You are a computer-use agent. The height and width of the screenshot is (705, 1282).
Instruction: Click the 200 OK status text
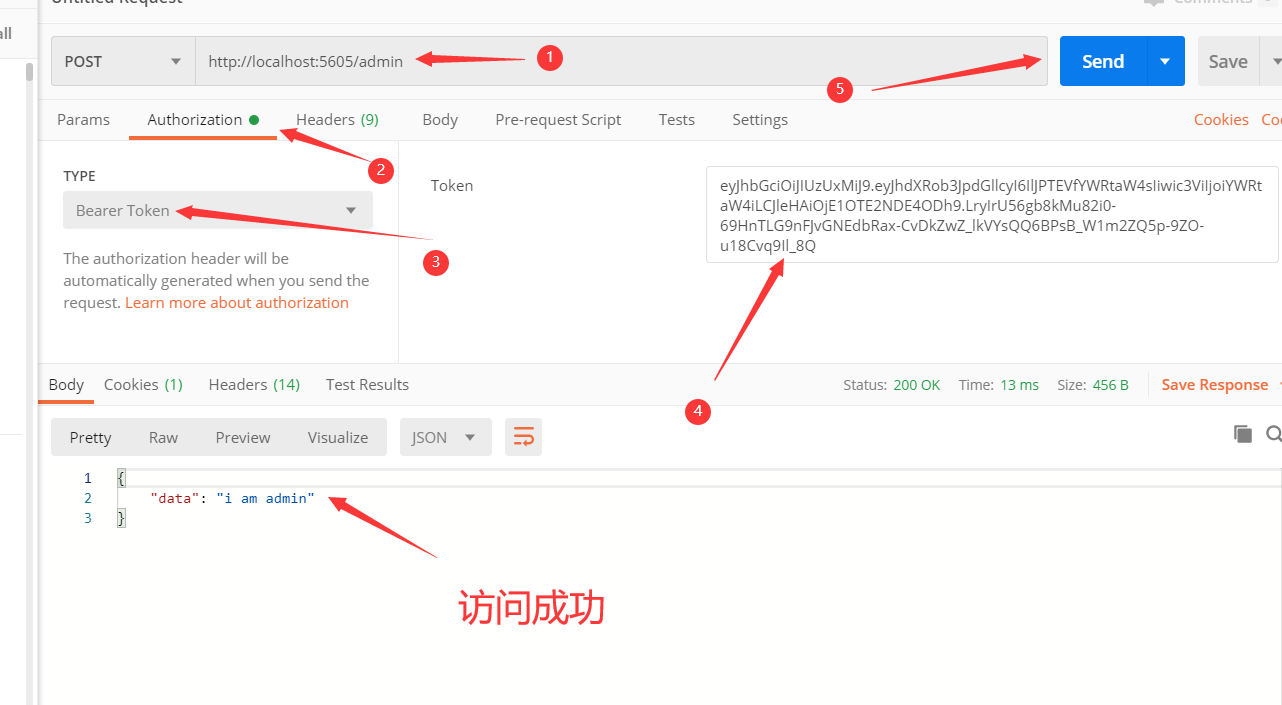coord(917,384)
